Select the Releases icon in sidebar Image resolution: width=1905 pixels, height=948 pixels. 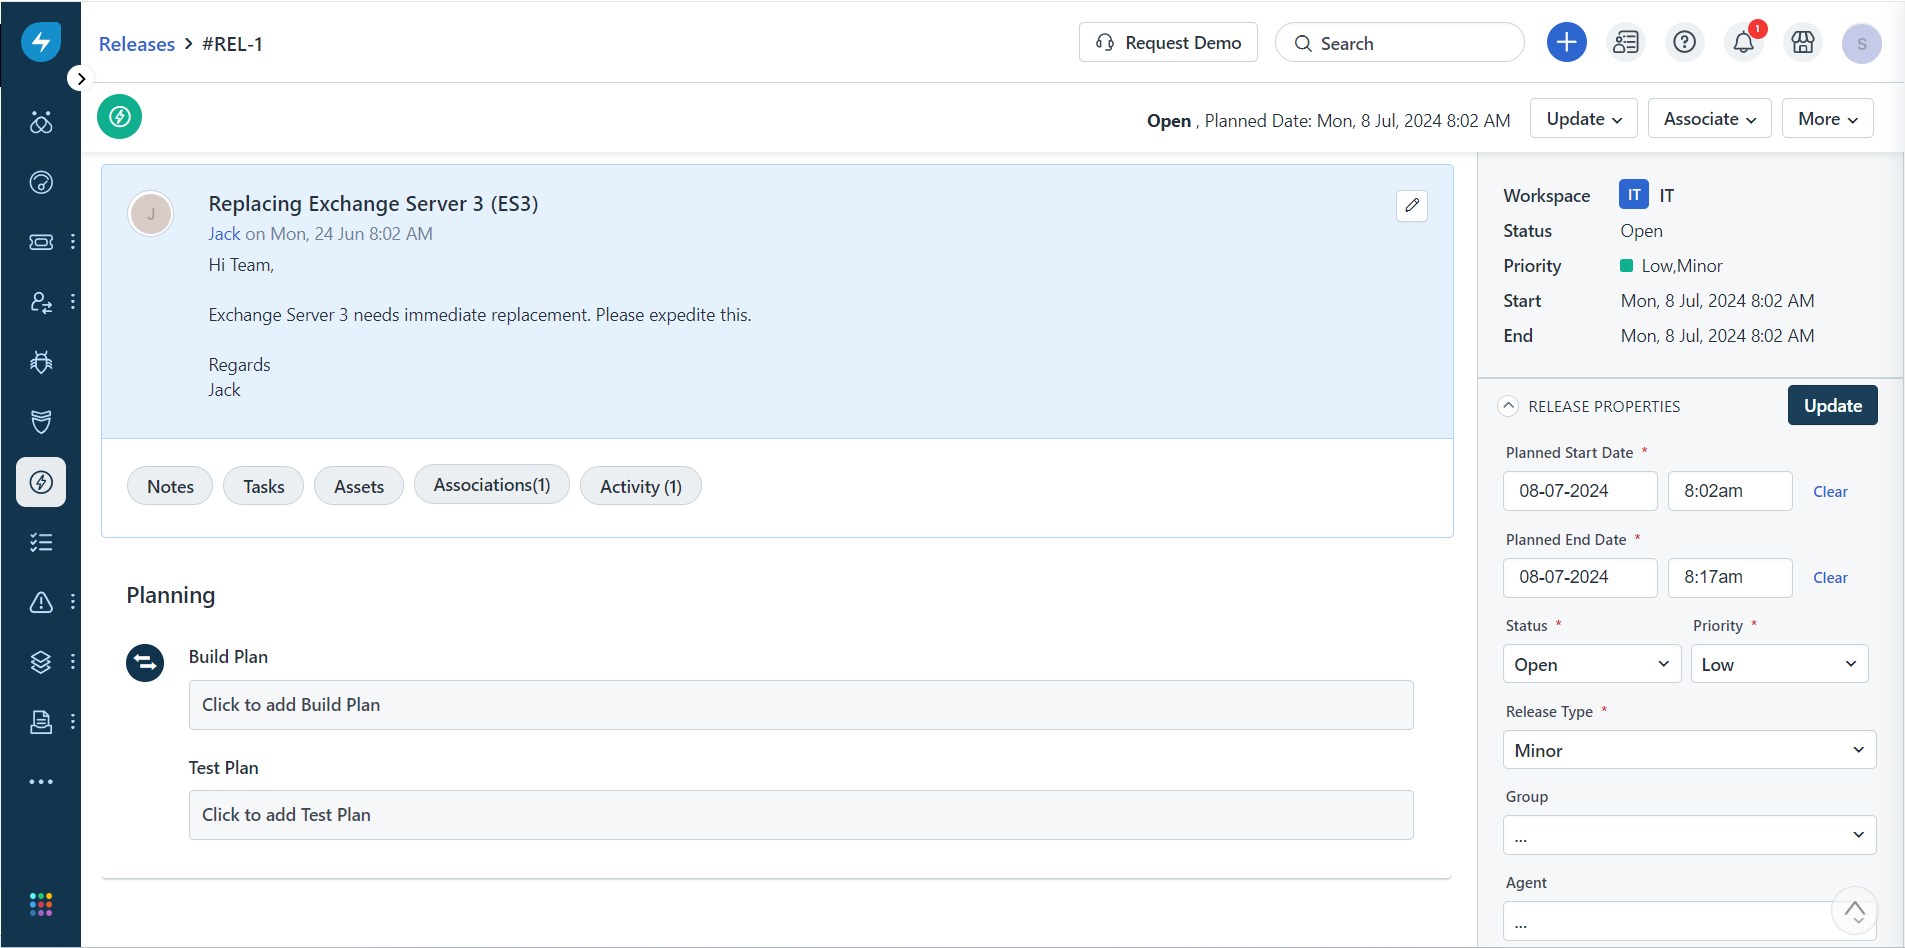tap(41, 482)
